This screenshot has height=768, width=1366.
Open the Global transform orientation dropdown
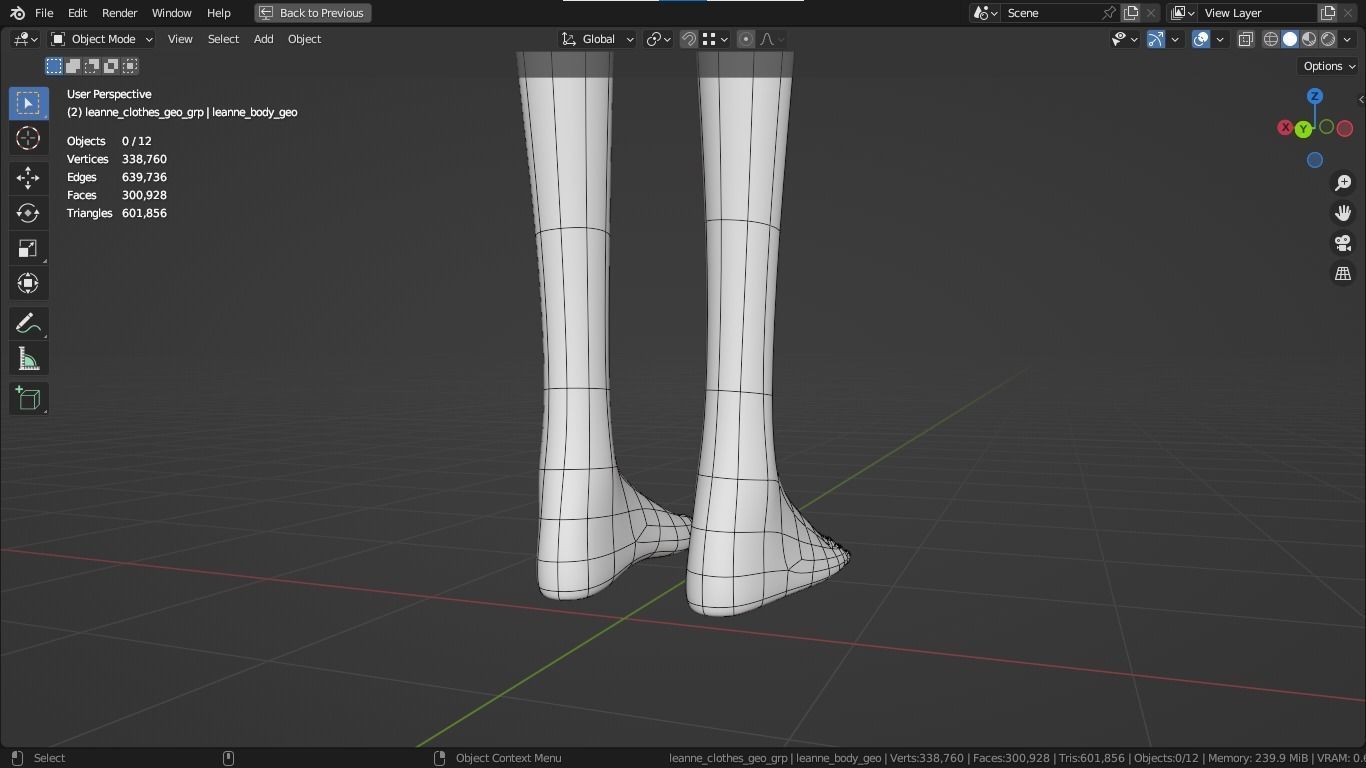(x=597, y=39)
